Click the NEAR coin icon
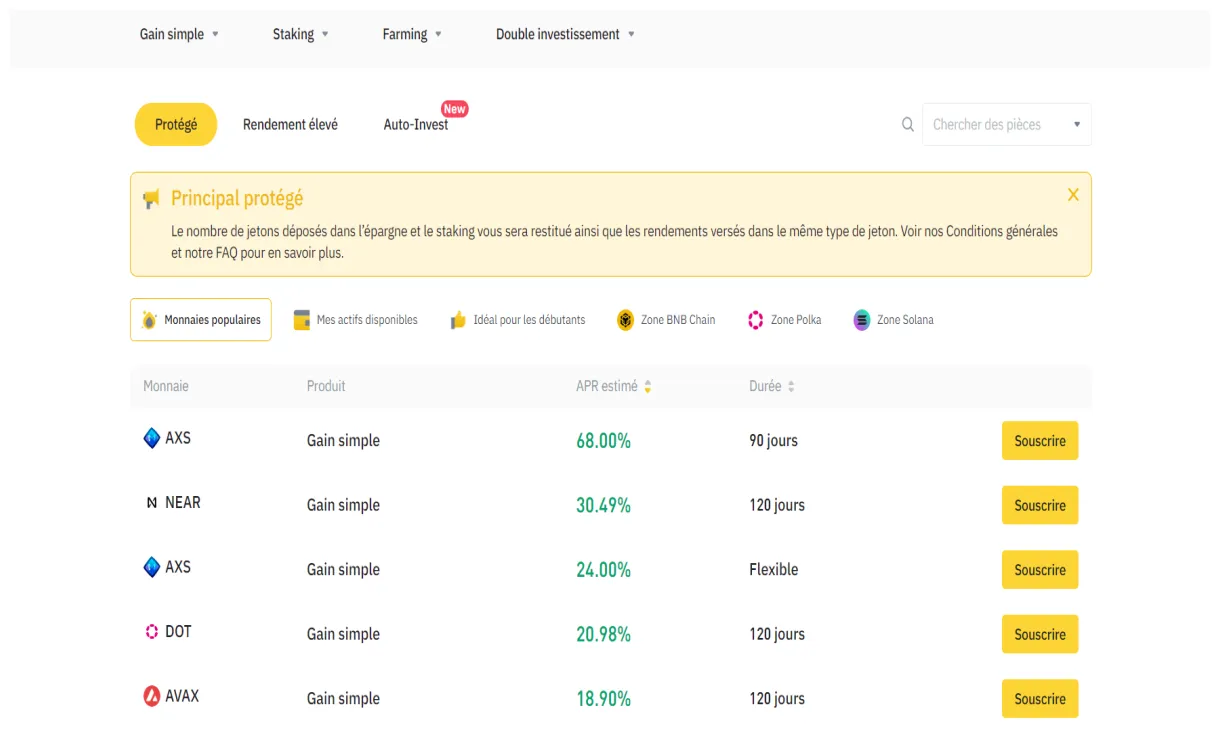The width and height of the screenshot is (1220, 740). pos(152,503)
